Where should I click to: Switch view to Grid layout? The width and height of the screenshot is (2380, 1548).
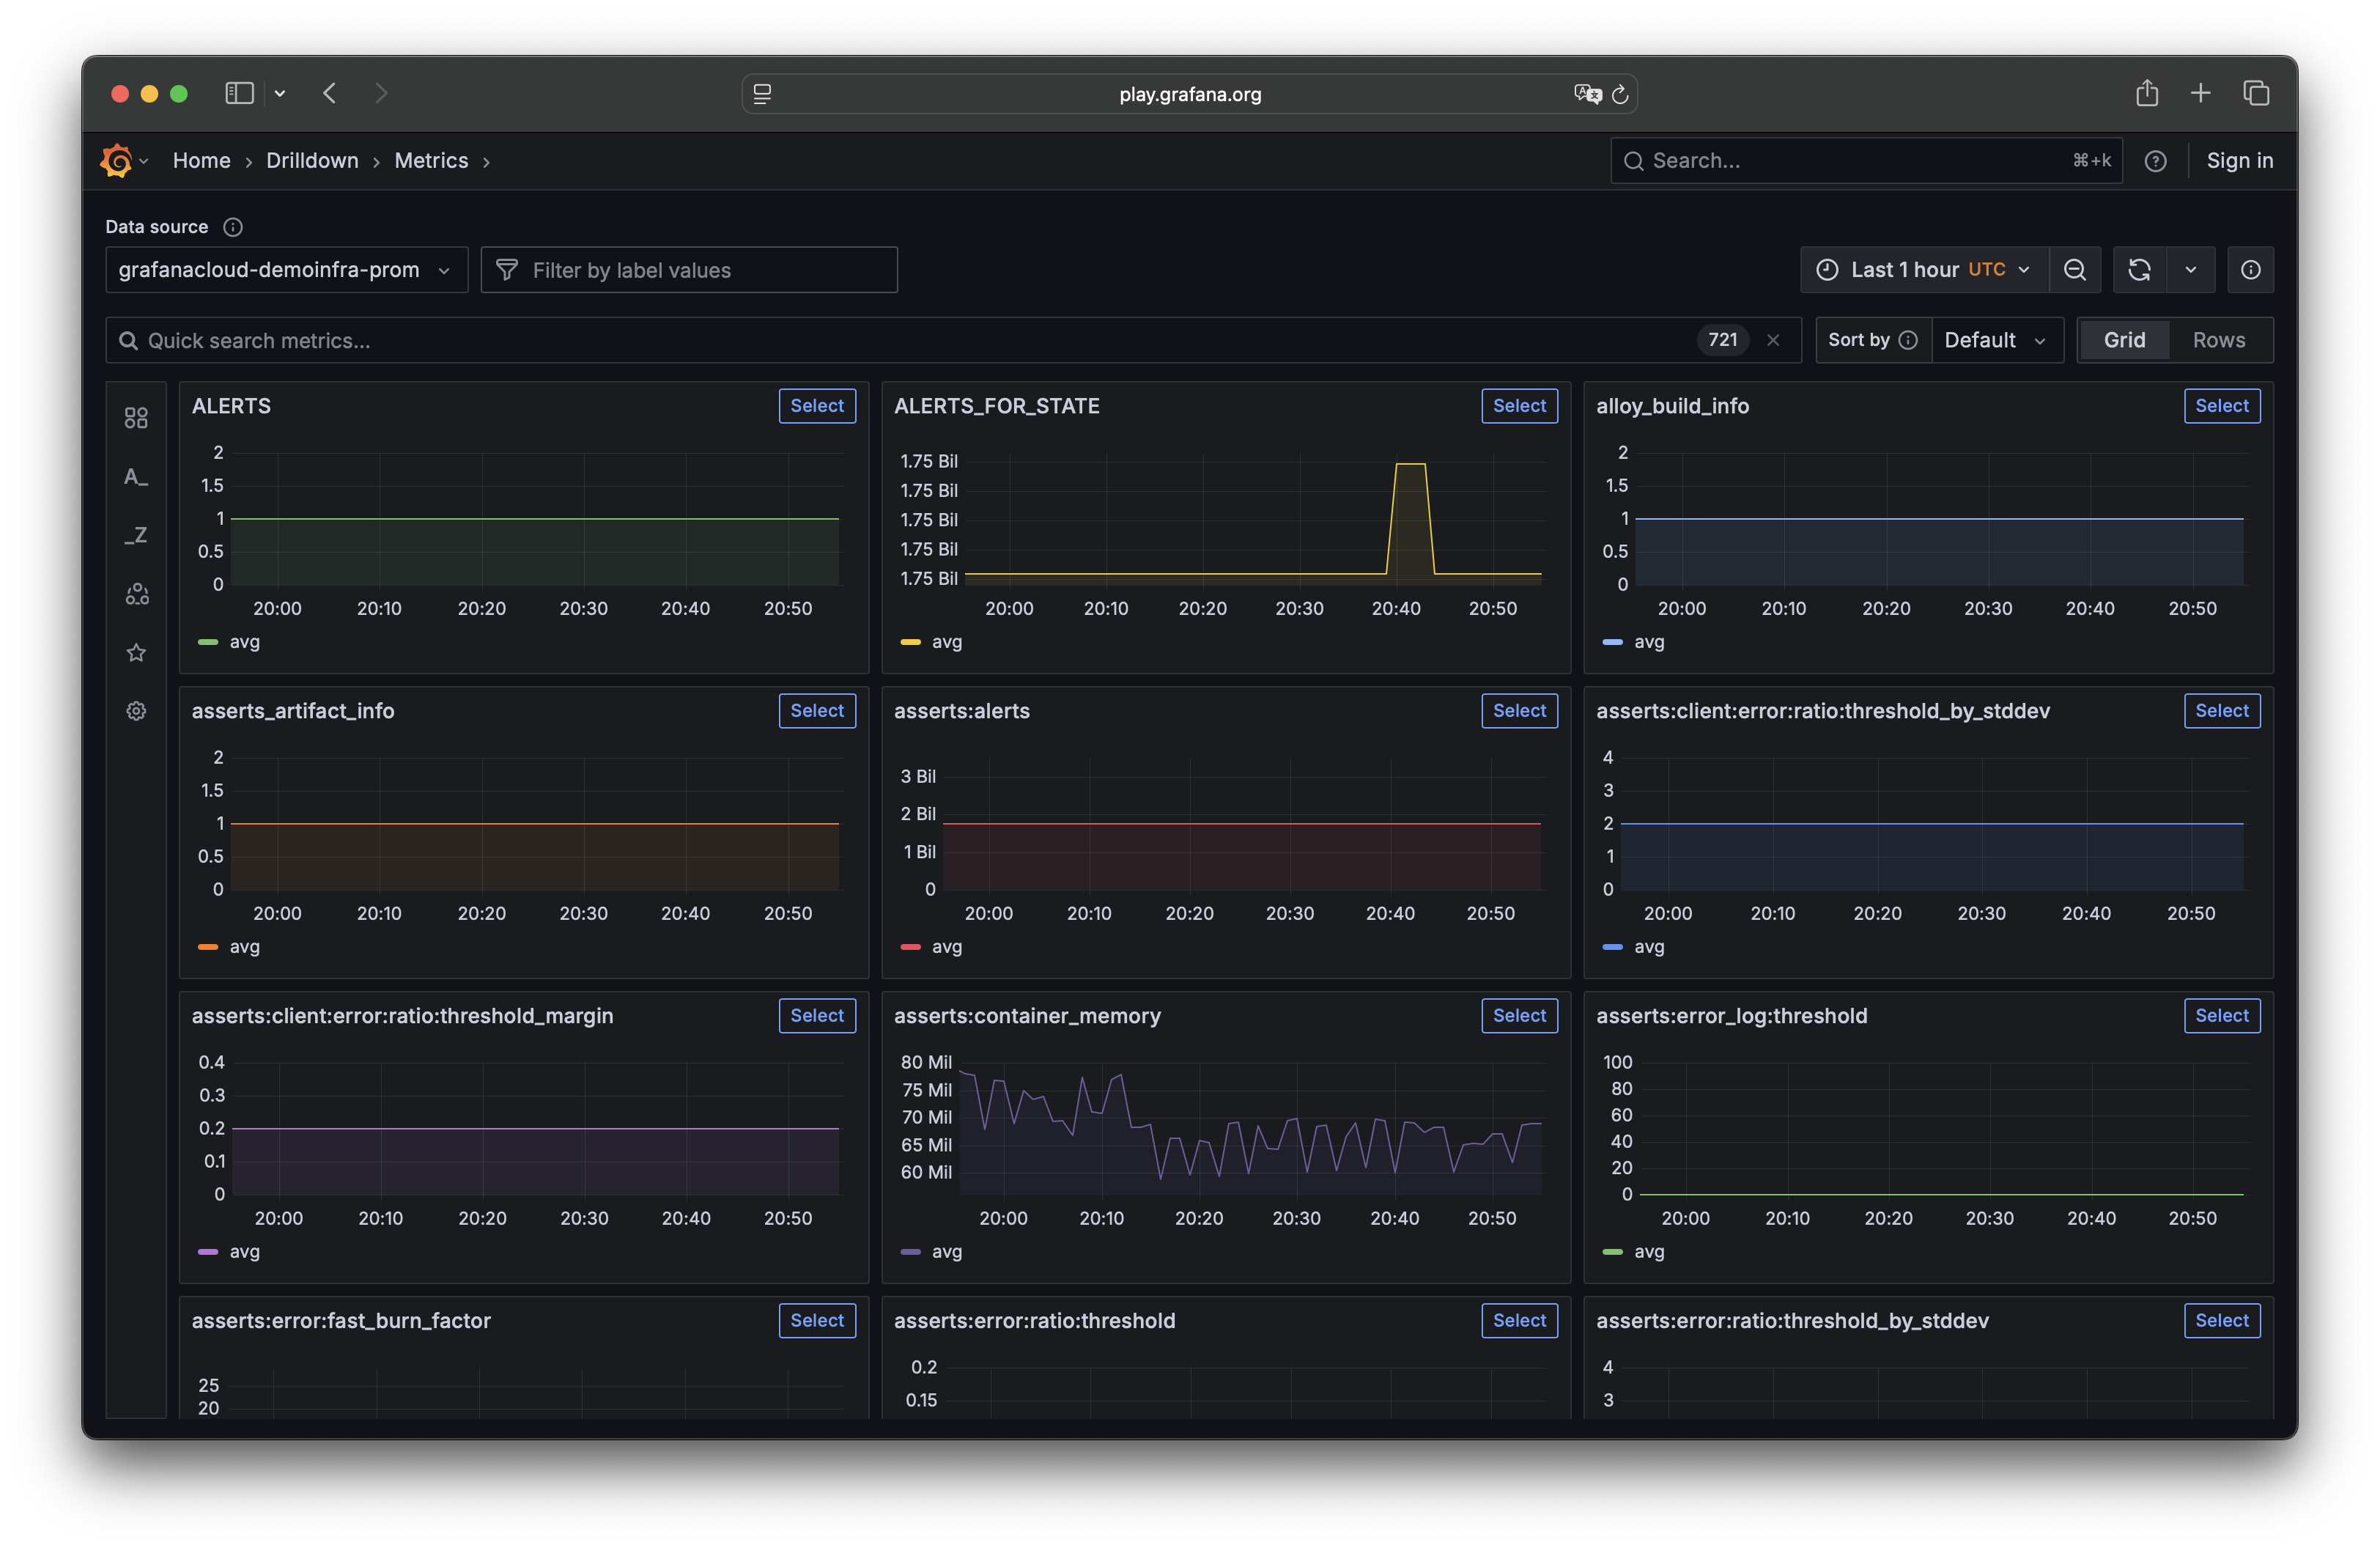tap(2124, 340)
